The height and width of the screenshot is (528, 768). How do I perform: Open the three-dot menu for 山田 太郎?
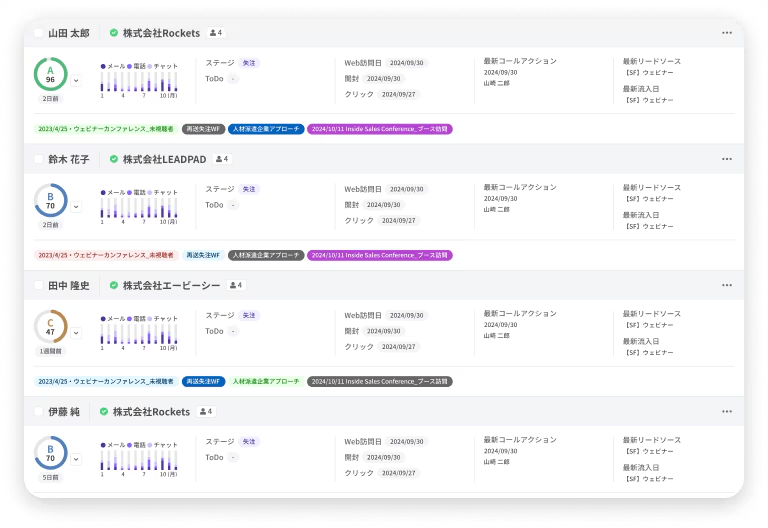tap(727, 33)
